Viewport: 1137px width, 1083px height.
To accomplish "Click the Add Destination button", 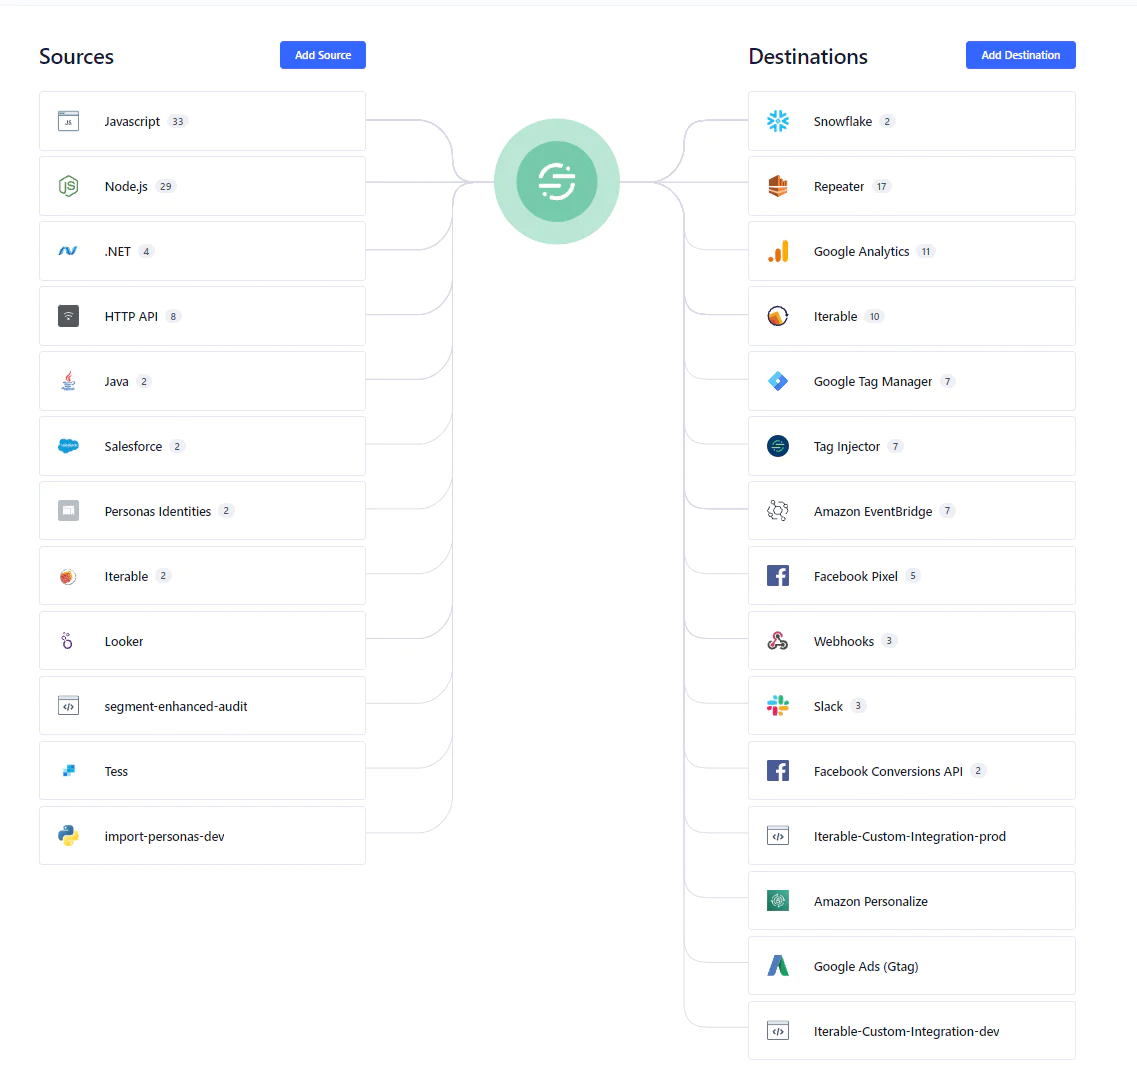I will click(x=1020, y=55).
